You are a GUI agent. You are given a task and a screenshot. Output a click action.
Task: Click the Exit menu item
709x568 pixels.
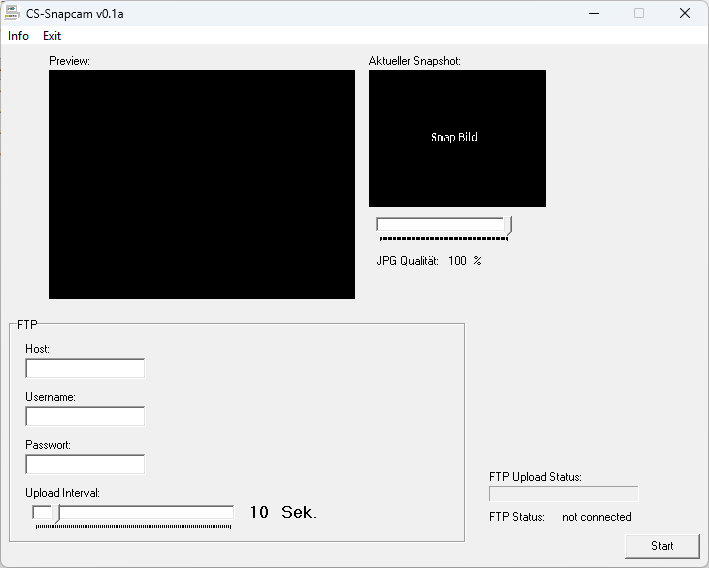tap(52, 36)
